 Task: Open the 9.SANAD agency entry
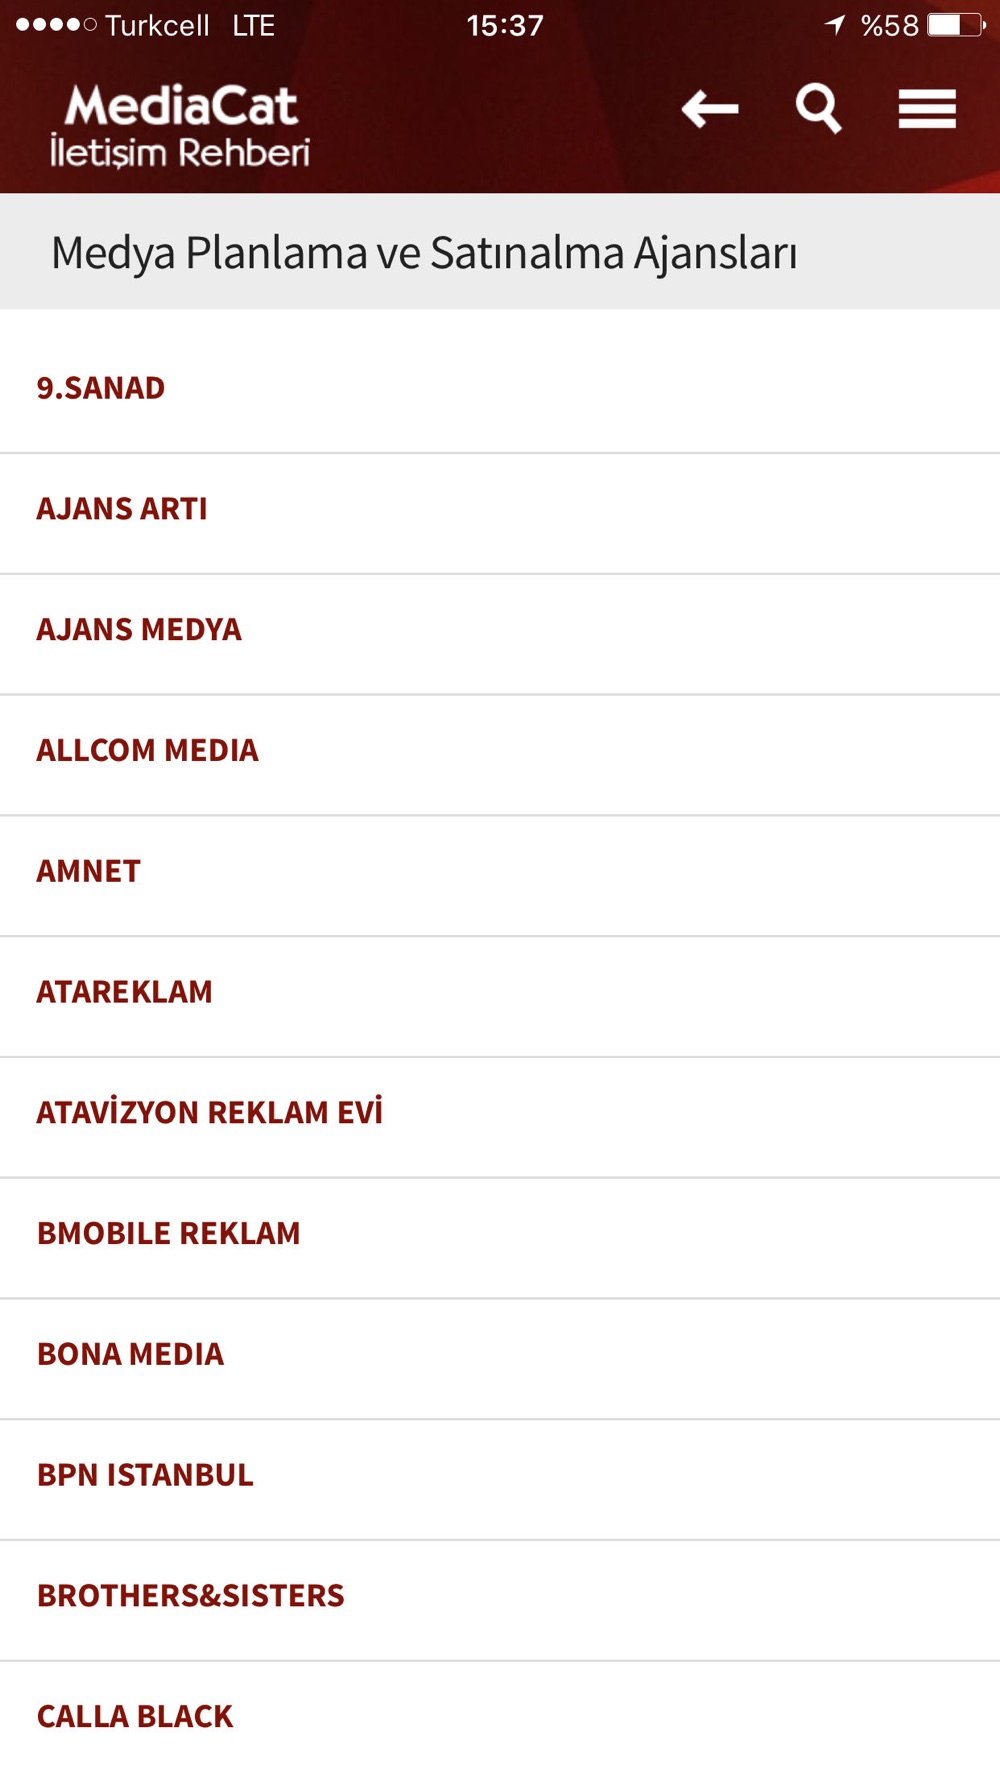coord(500,388)
